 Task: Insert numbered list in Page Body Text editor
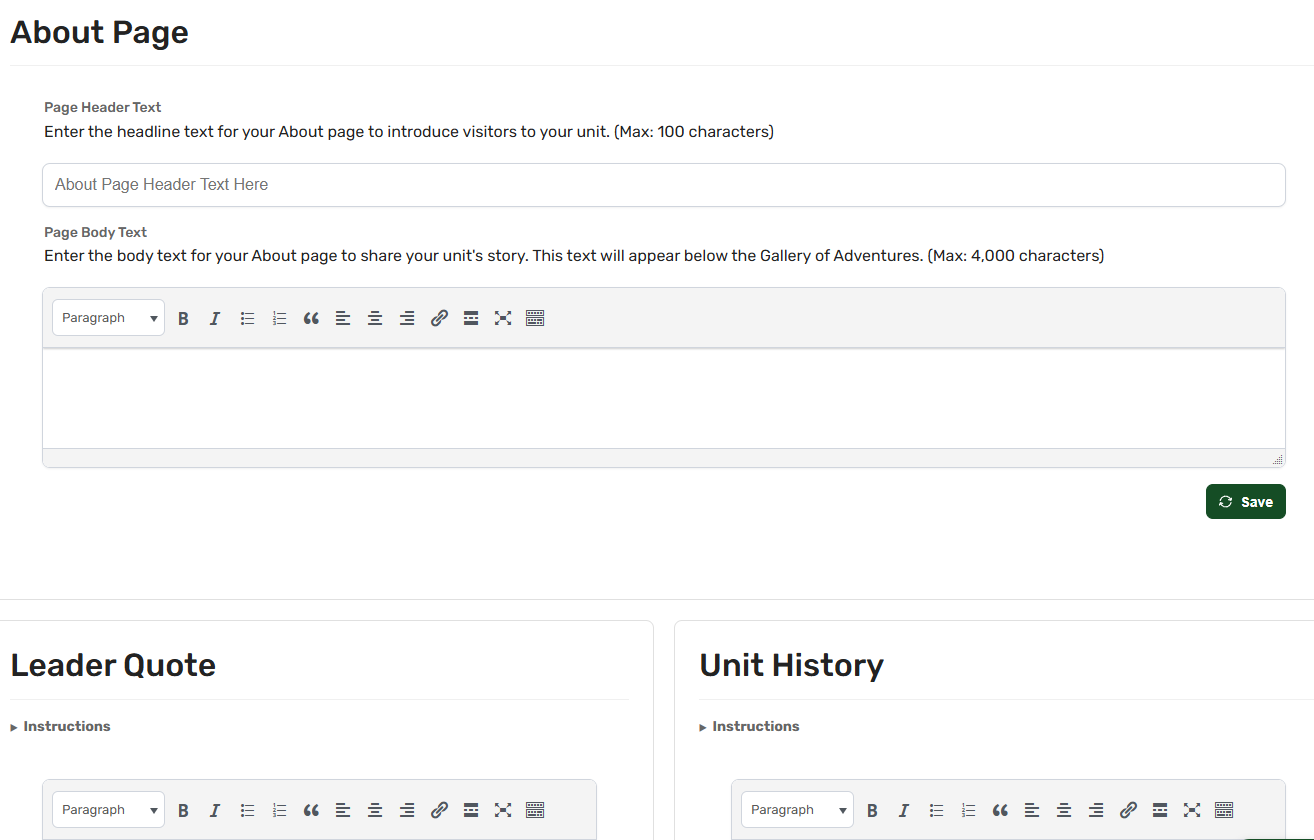tap(279, 318)
